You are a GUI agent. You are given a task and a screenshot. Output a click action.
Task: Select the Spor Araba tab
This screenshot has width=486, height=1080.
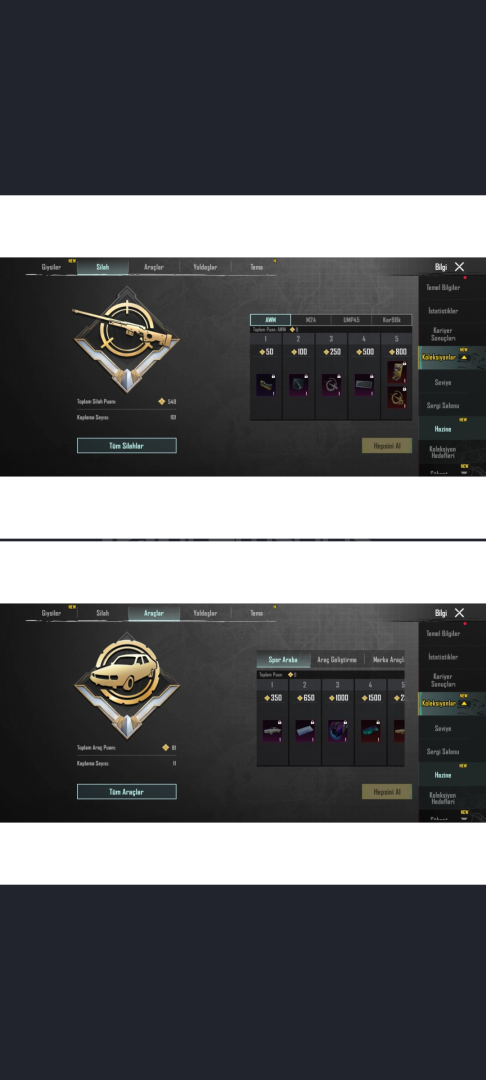283,660
